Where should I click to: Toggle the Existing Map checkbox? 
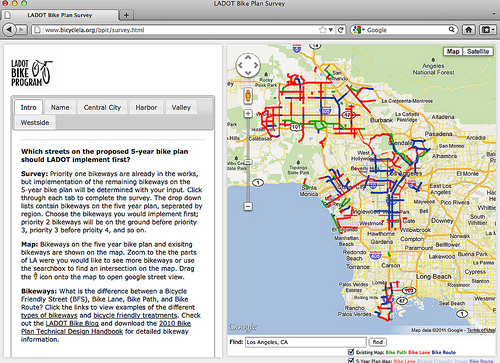tap(351, 352)
